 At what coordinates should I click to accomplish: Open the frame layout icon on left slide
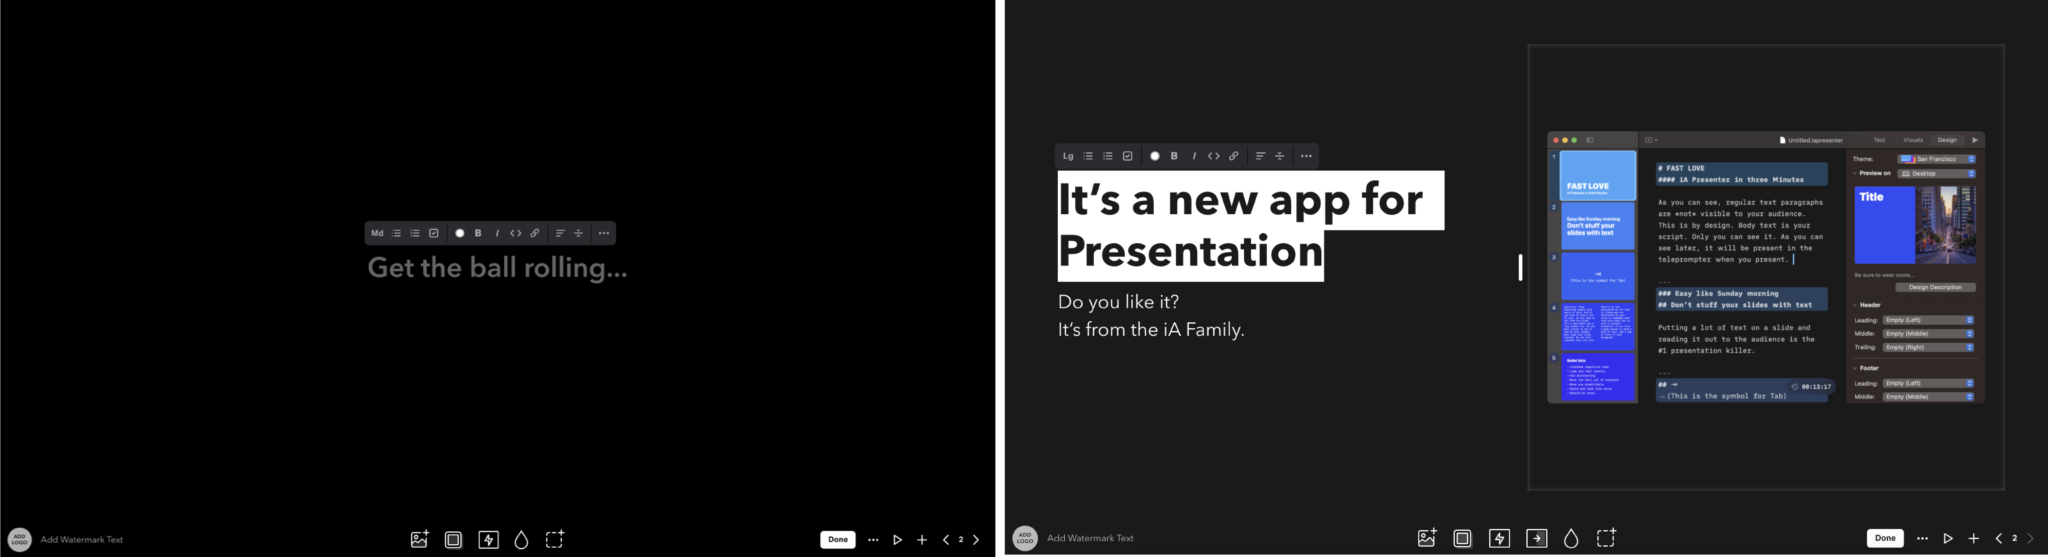coord(453,539)
